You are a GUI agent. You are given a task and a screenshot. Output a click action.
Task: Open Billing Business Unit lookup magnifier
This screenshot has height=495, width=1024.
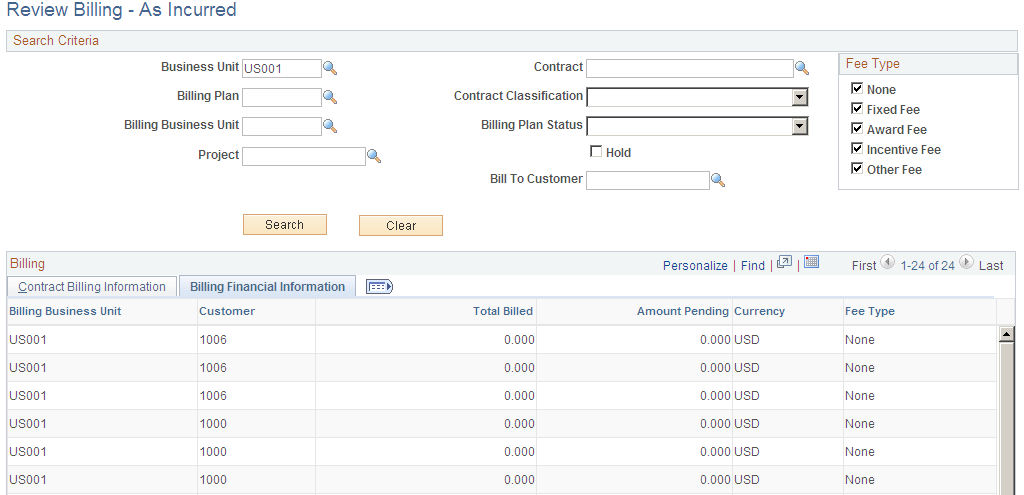tap(330, 126)
